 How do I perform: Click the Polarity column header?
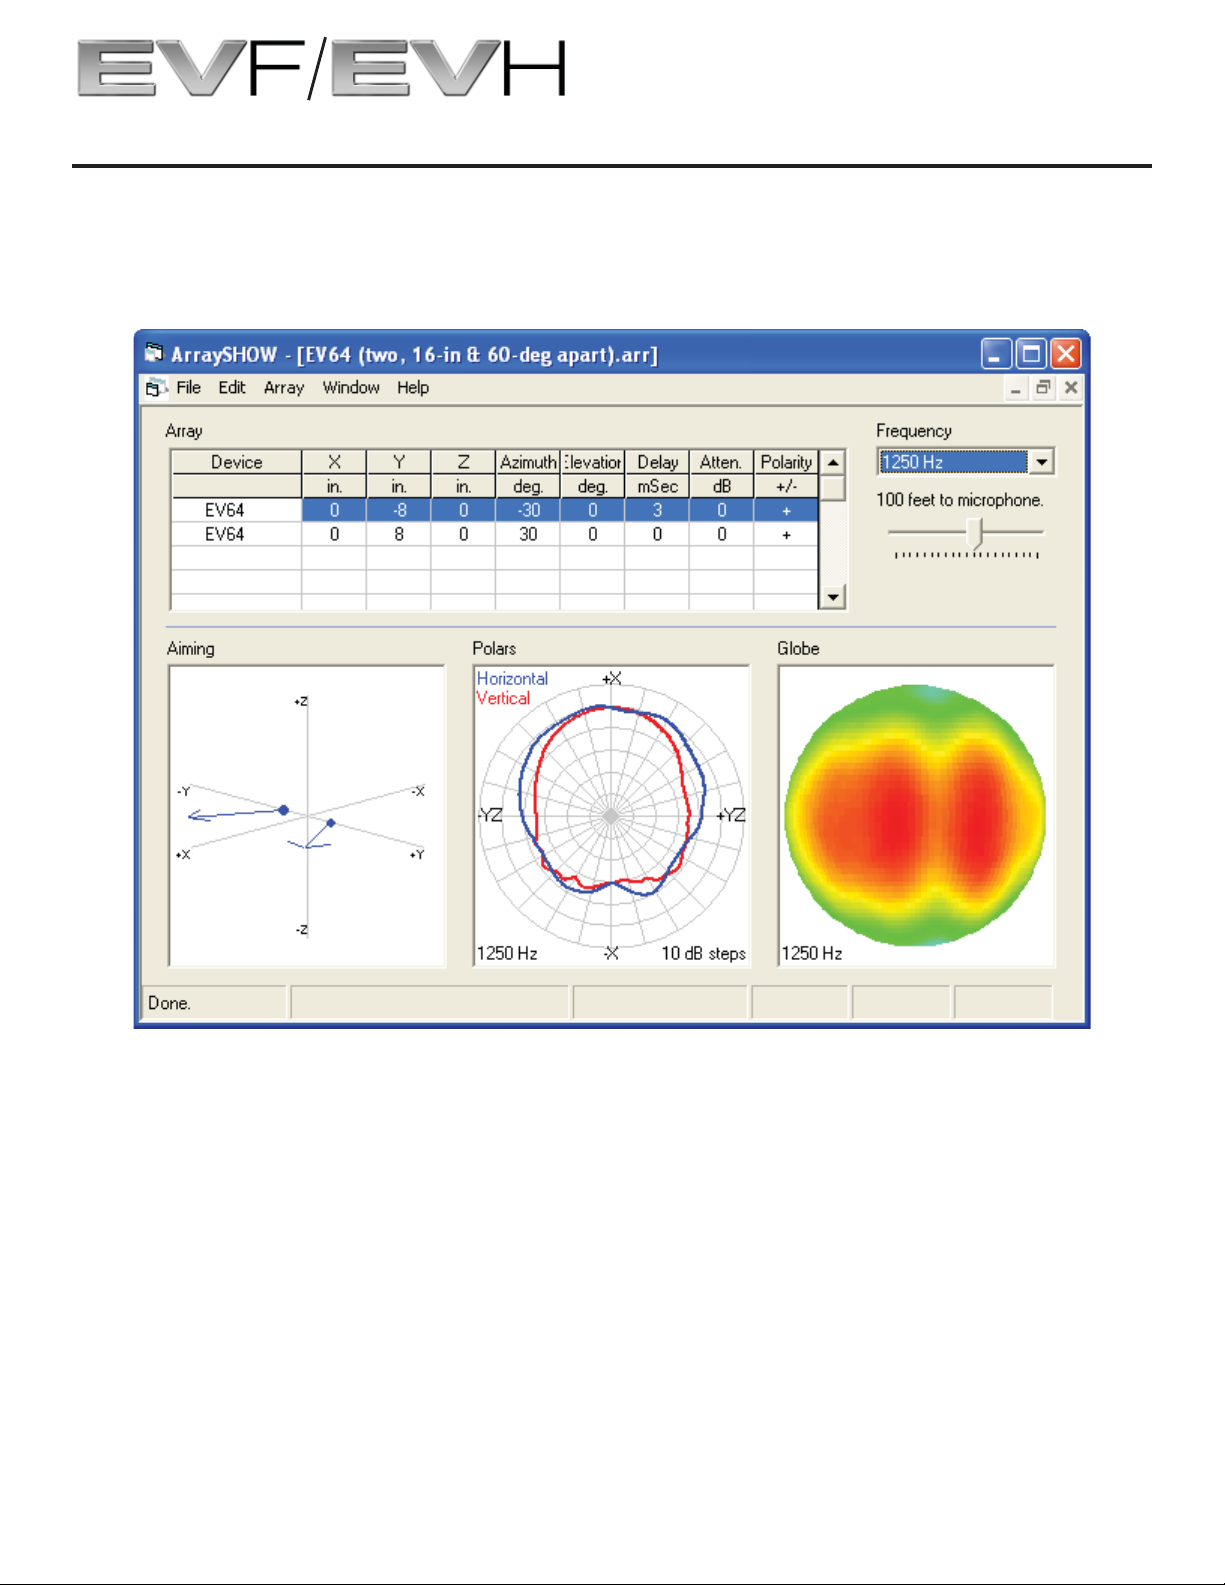[786, 462]
